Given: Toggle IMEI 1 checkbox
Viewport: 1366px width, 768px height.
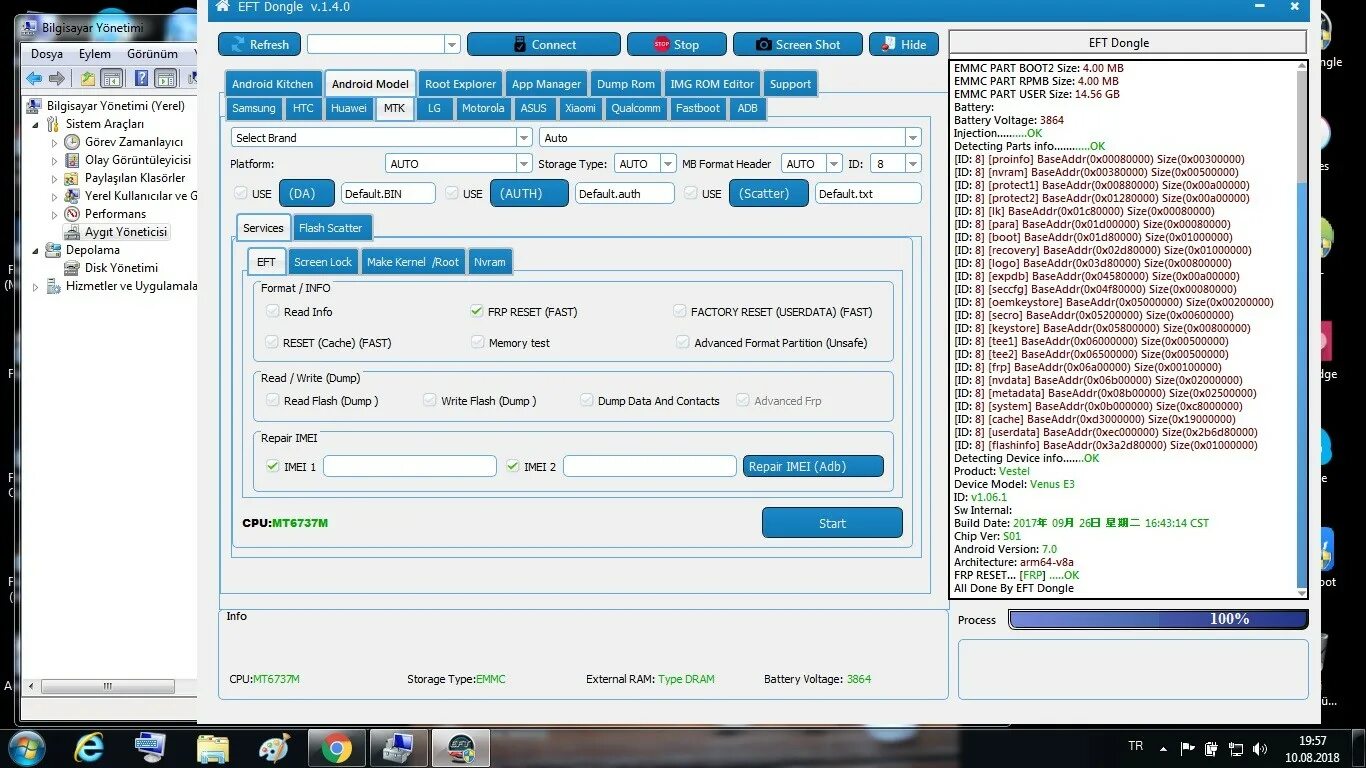Looking at the screenshot, I should [272, 466].
